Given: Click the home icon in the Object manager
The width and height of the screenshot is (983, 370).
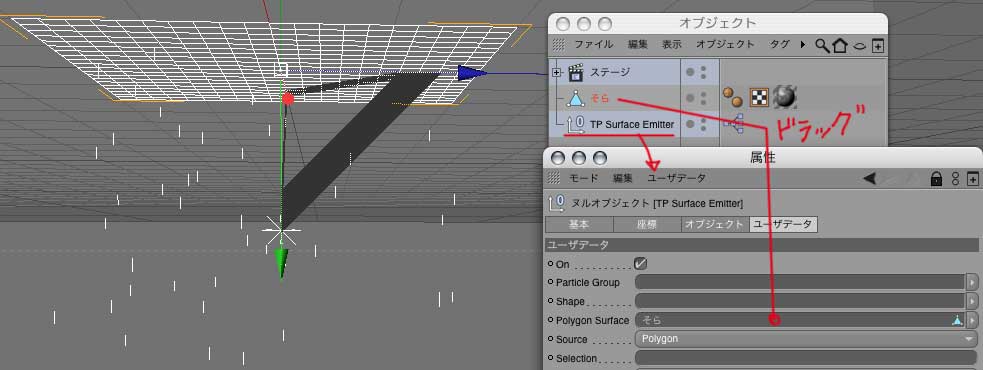Looking at the screenshot, I should [840, 45].
